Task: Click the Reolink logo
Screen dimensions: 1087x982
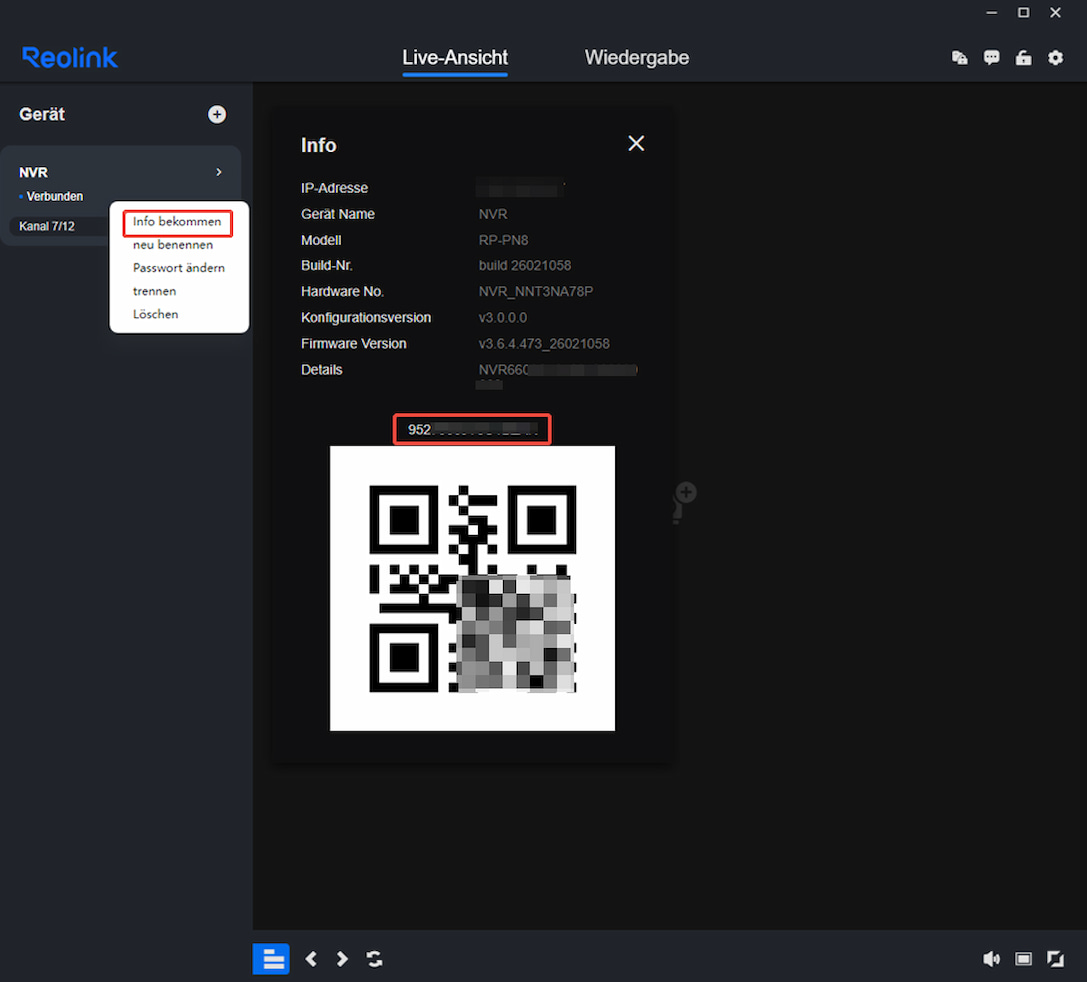Action: [70, 58]
